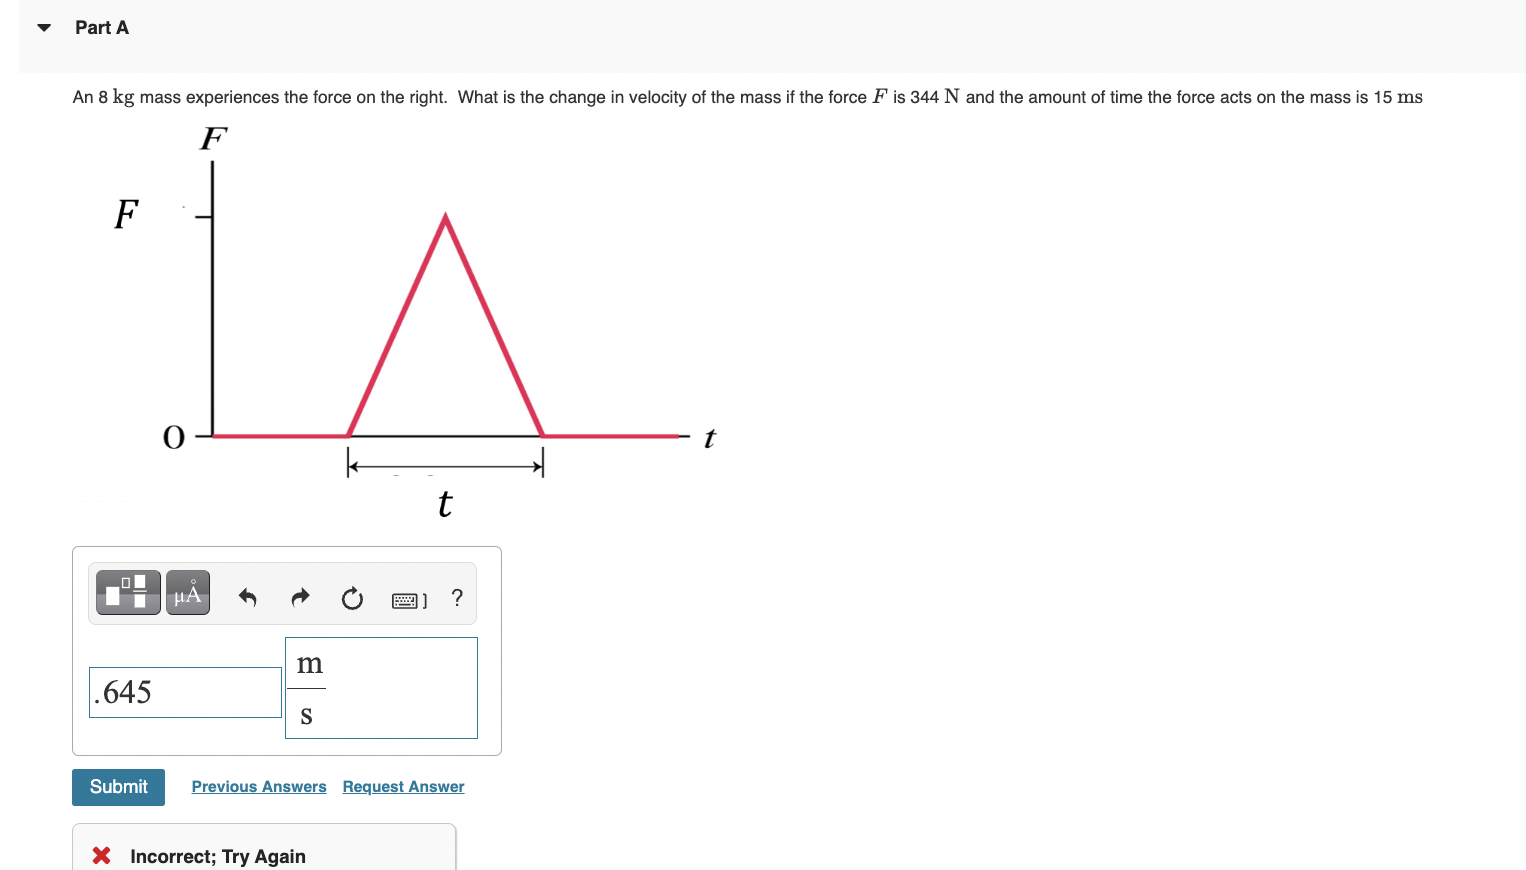Click the red X incorrect icon
1526x870 pixels.
[100, 855]
